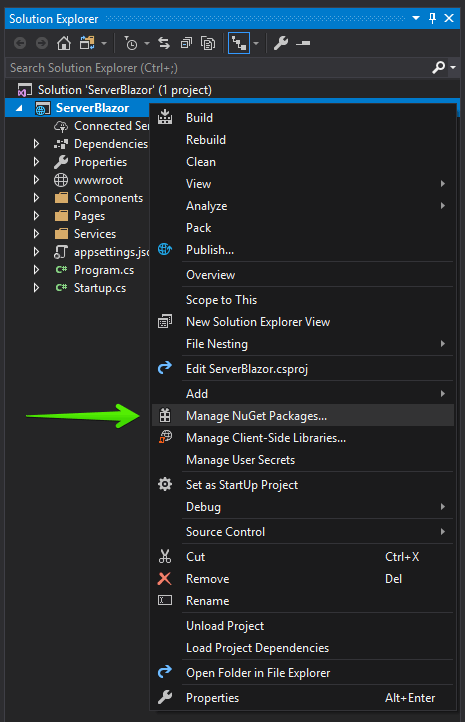Screen dimensions: 465x722
Task: Choose Scope to This
Action: tap(304, 300)
